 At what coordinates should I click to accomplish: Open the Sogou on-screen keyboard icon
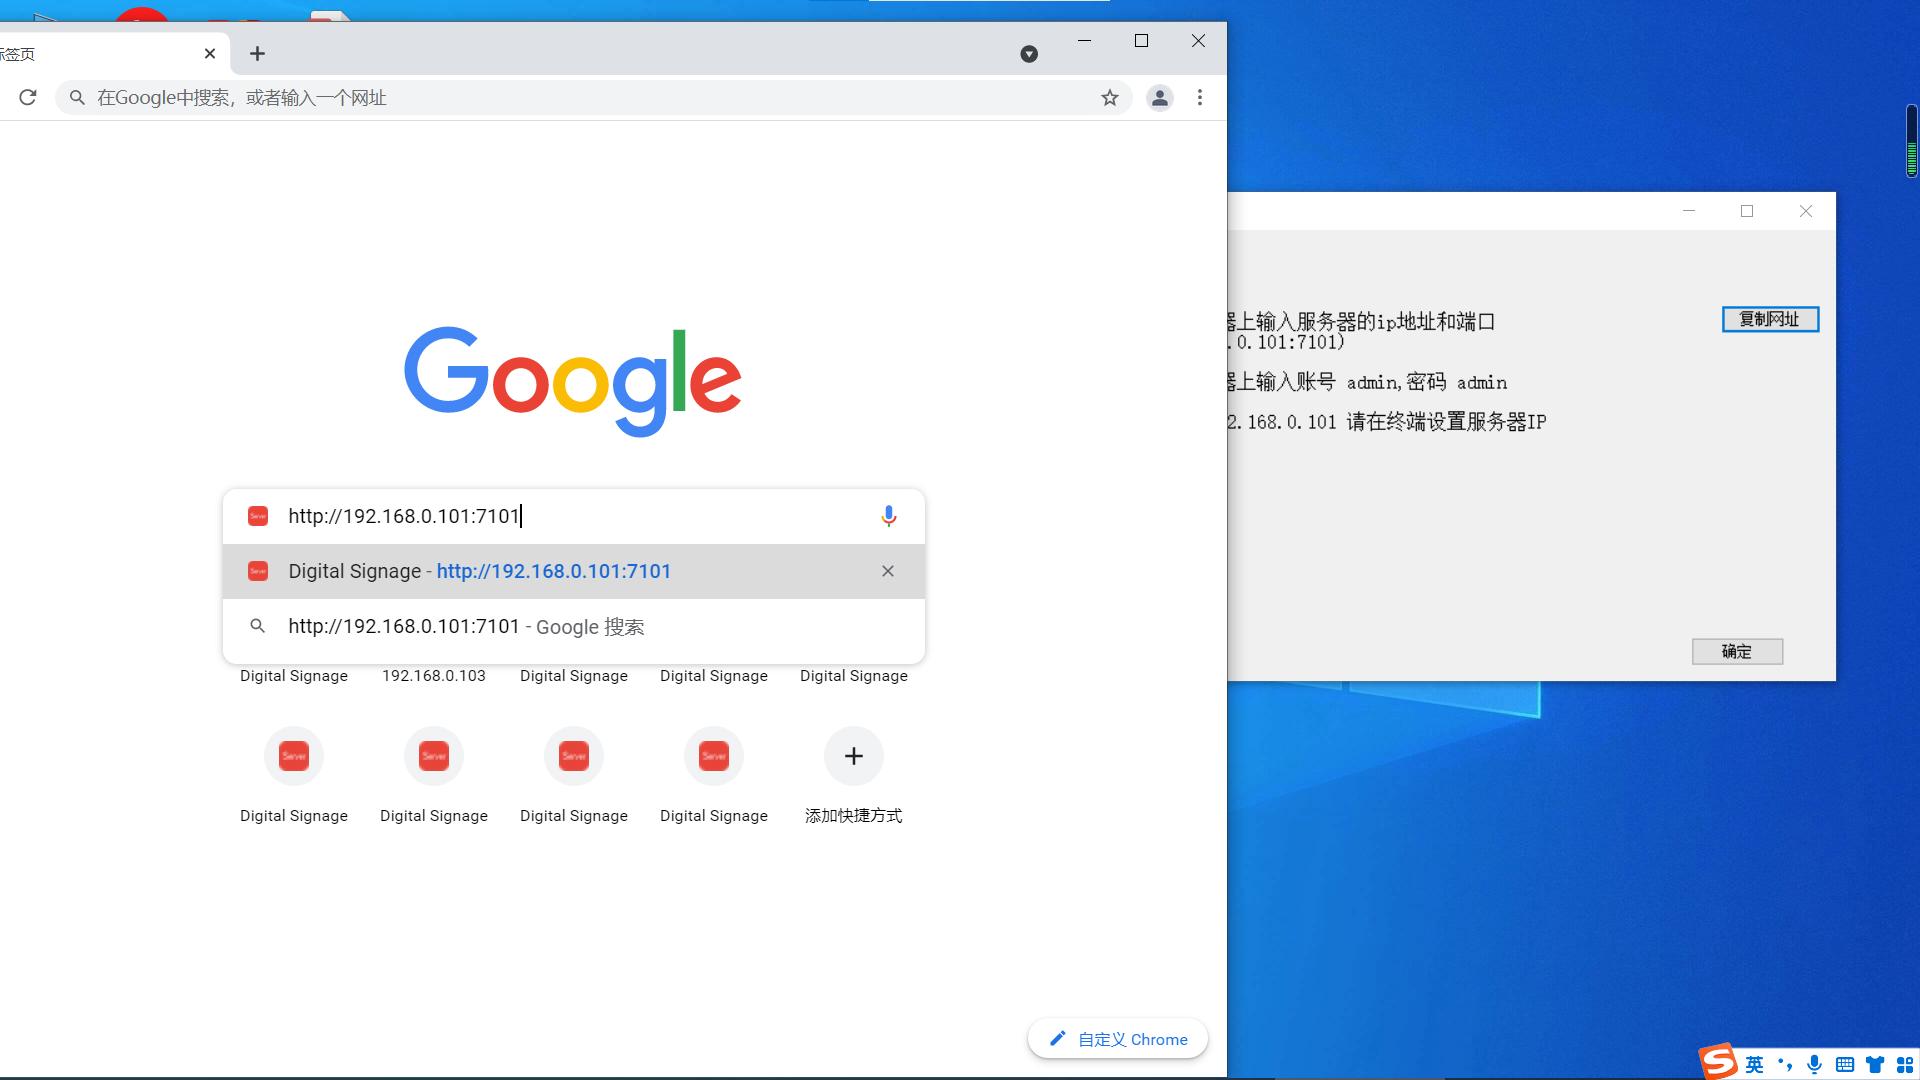tap(1845, 1063)
